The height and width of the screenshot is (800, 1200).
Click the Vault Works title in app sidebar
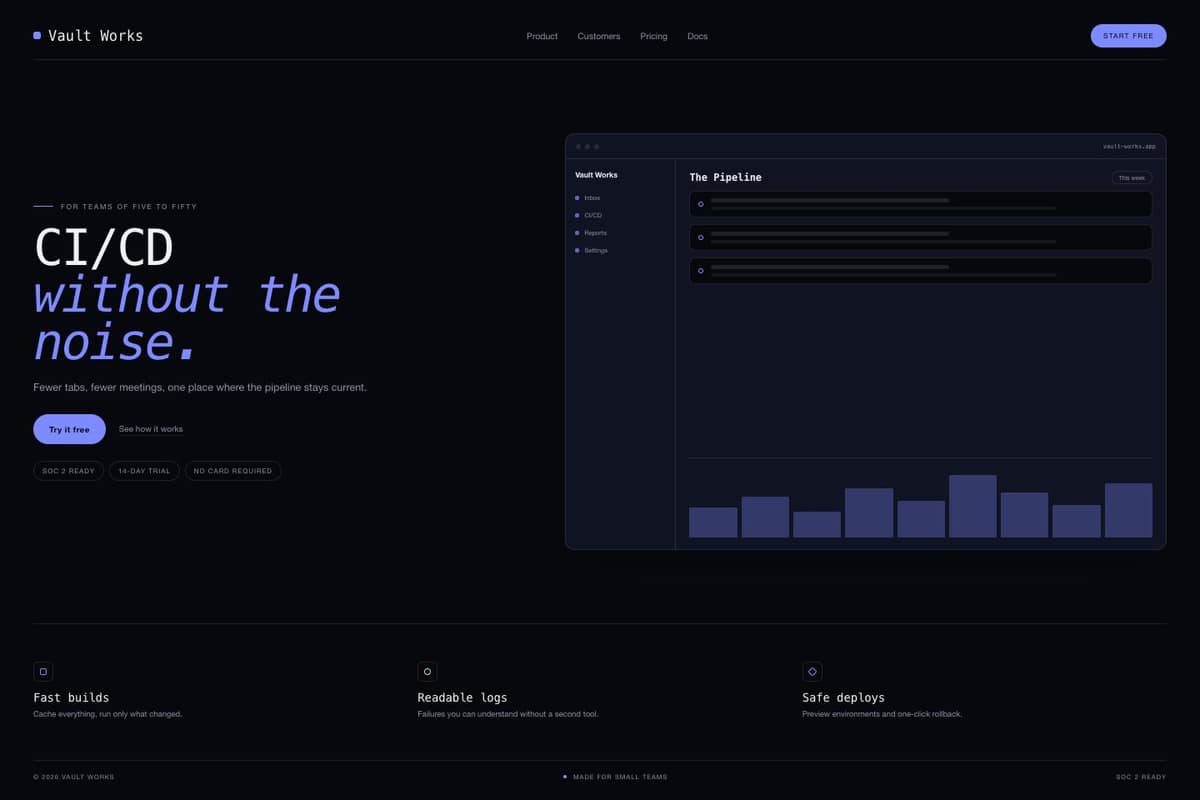point(596,175)
